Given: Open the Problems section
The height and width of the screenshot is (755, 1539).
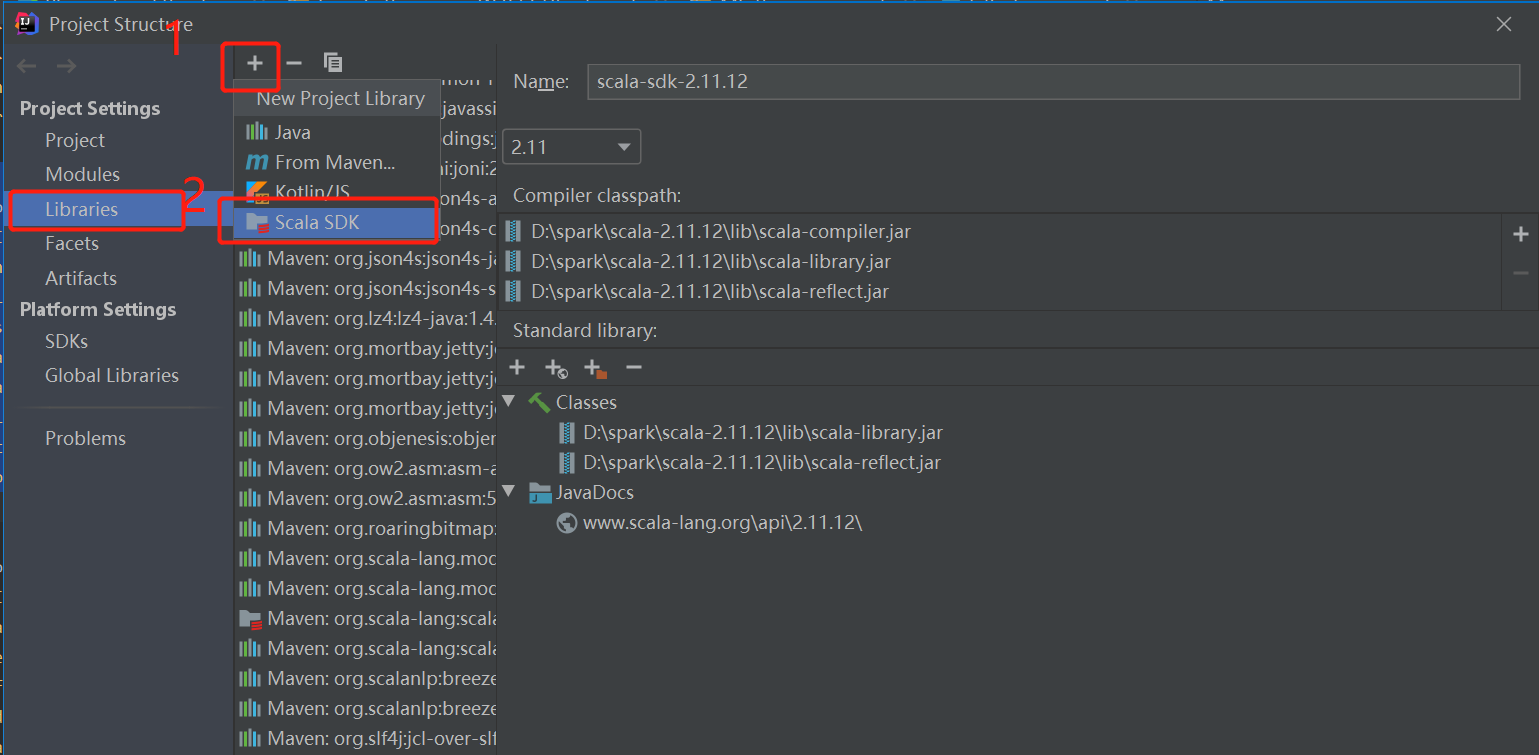Looking at the screenshot, I should 85,438.
